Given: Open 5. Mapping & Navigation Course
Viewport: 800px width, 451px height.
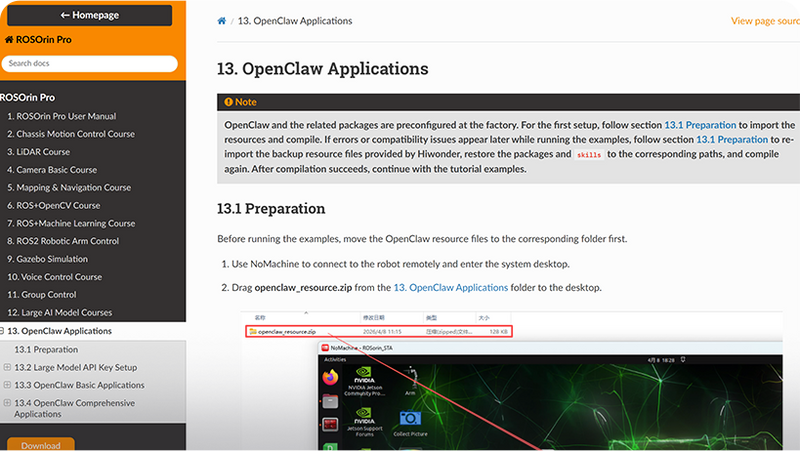Looking at the screenshot, I should pos(69,188).
